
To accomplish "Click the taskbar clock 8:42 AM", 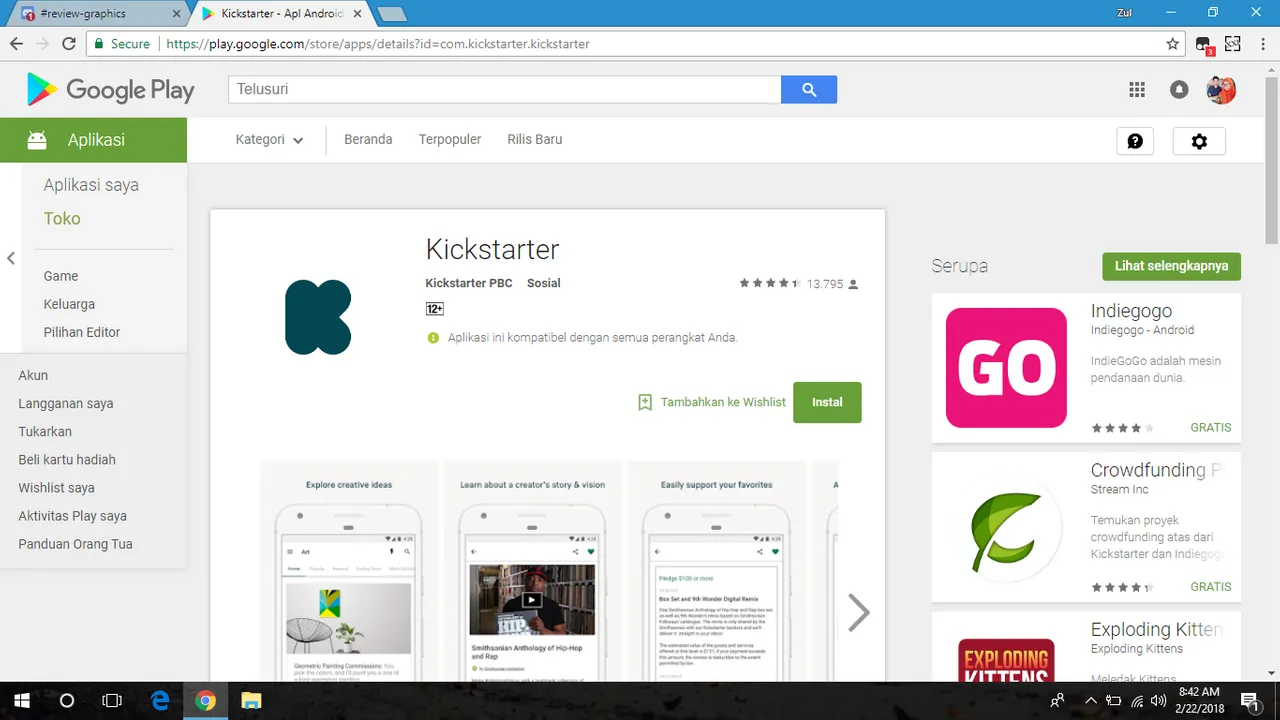I will 1198,692.
